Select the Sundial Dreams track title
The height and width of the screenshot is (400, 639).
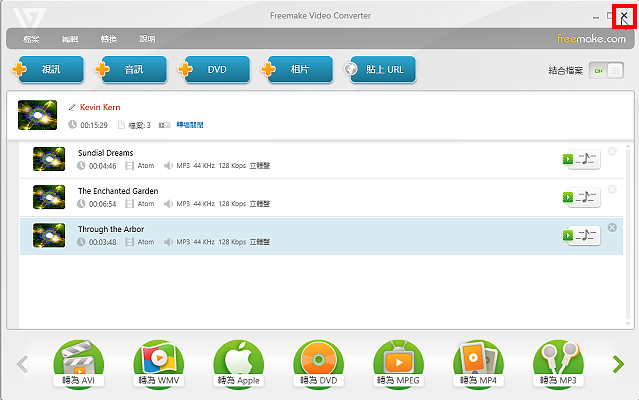coord(106,153)
